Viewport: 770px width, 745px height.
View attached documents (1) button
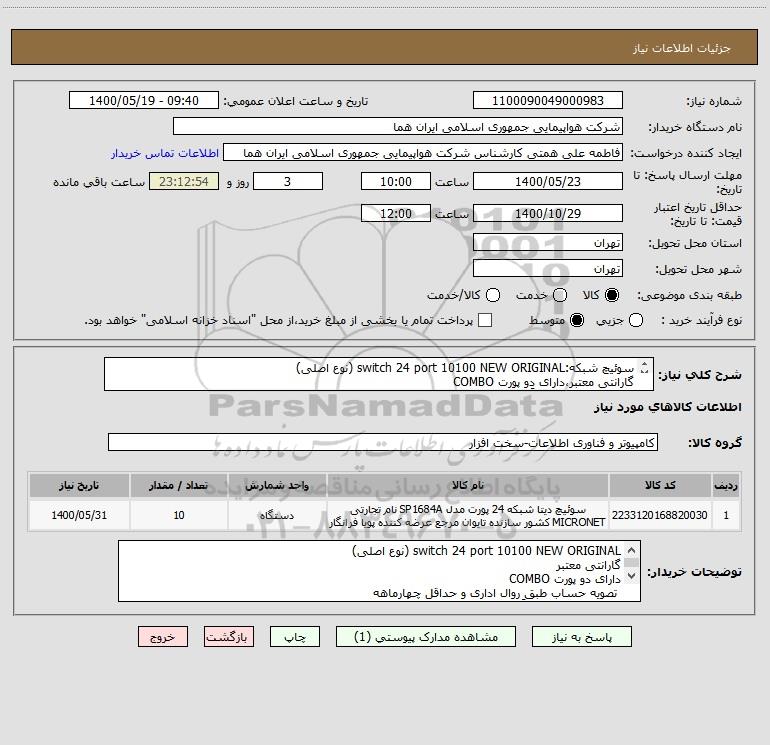426,637
